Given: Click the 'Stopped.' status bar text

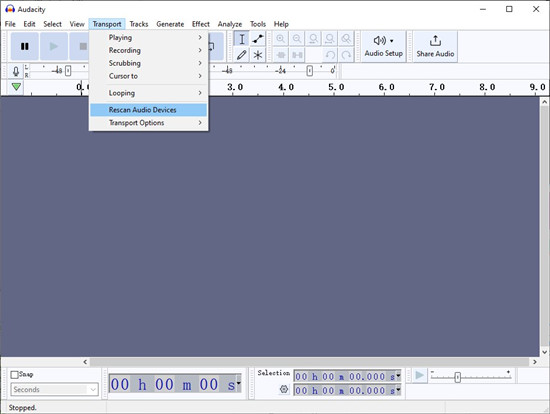Looking at the screenshot, I should (x=22, y=408).
